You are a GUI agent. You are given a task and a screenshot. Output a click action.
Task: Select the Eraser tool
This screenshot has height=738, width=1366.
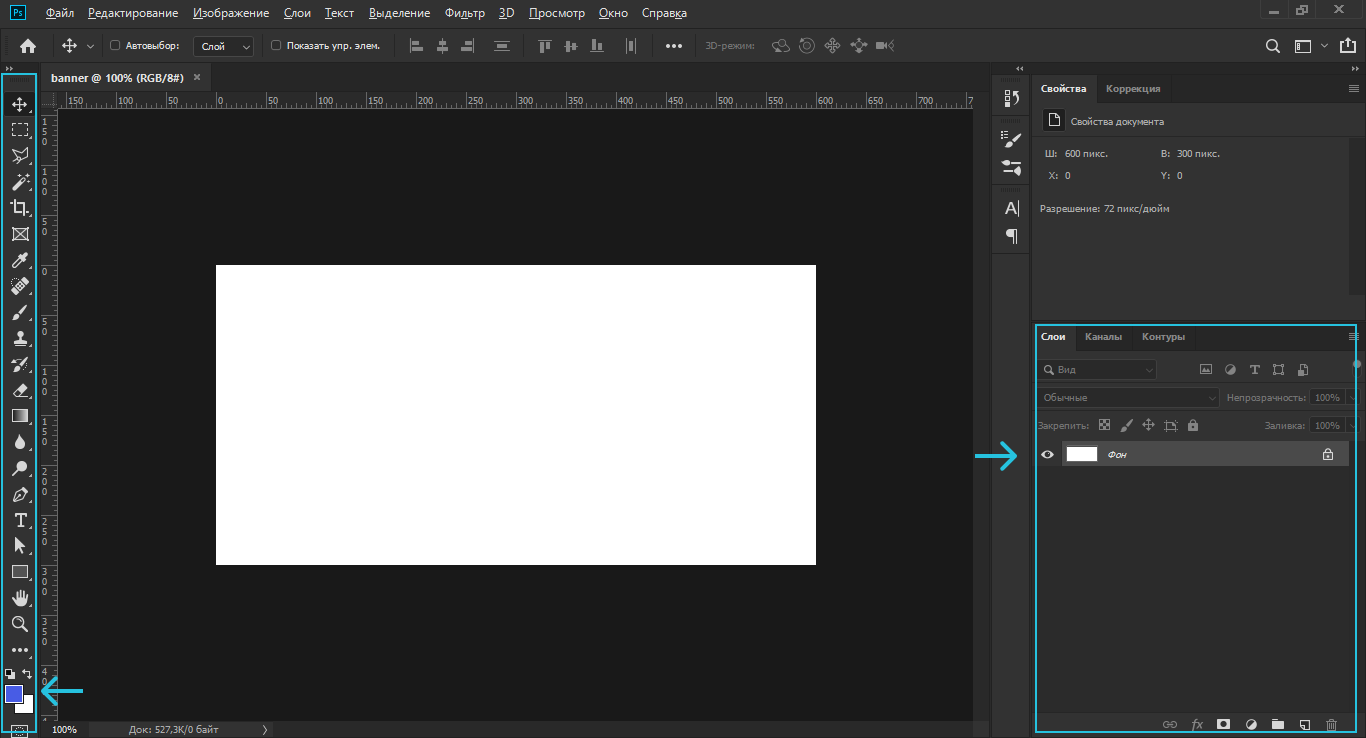point(20,390)
